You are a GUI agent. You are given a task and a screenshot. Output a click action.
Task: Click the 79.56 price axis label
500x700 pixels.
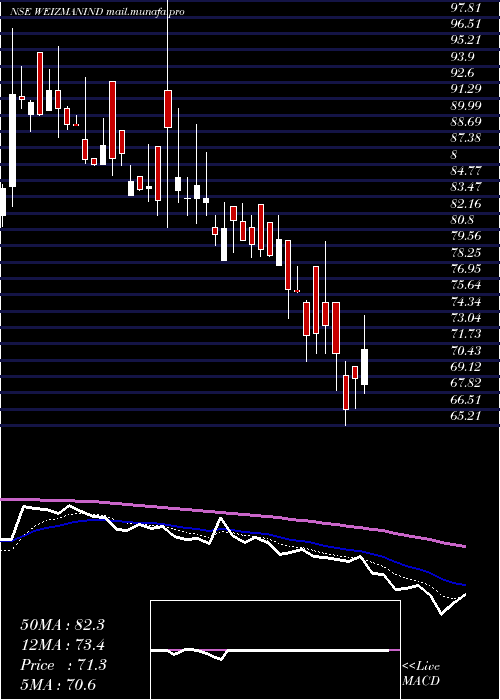(465, 237)
